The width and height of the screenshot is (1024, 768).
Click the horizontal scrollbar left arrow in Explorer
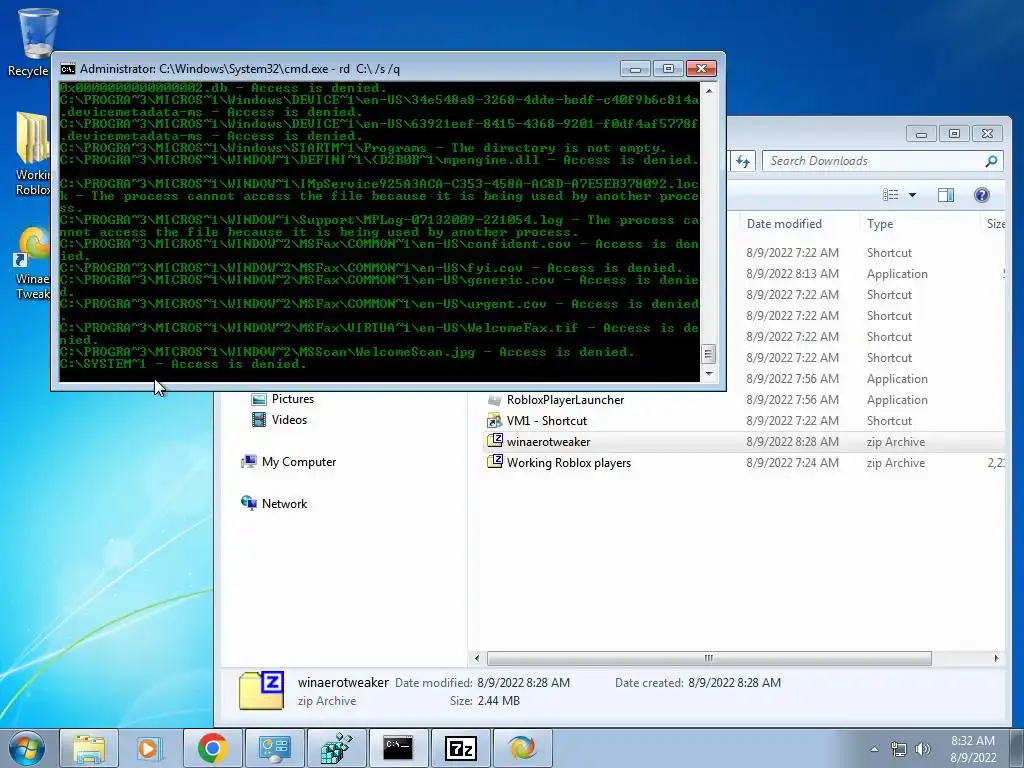tap(477, 658)
